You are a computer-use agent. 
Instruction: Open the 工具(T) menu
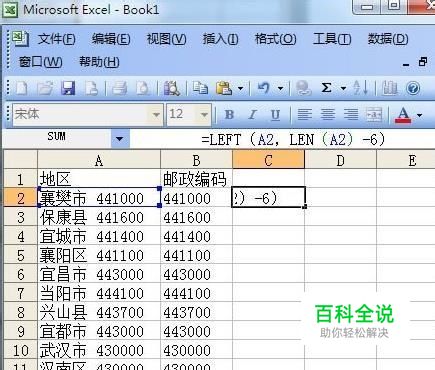tap(332, 39)
